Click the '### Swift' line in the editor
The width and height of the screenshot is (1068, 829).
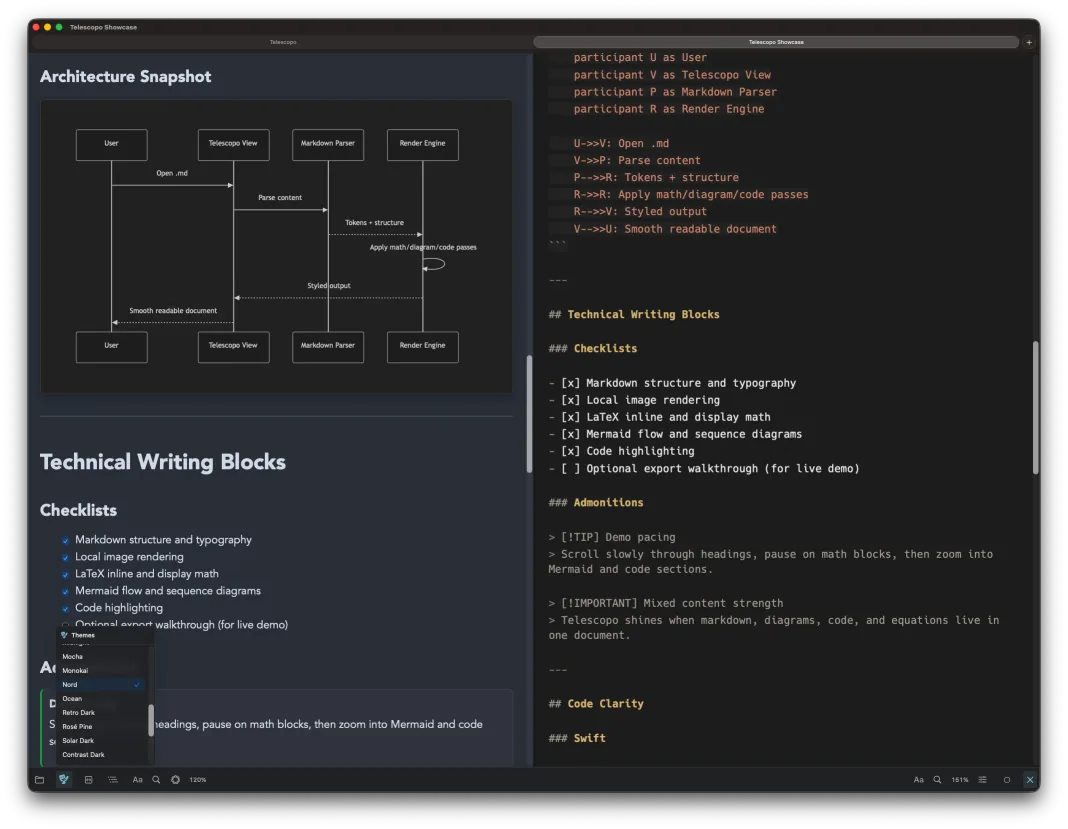(577, 738)
